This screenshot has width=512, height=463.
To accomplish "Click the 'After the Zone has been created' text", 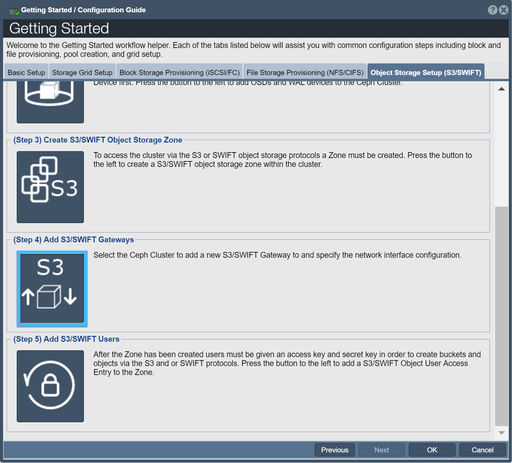I will [x=287, y=363].
